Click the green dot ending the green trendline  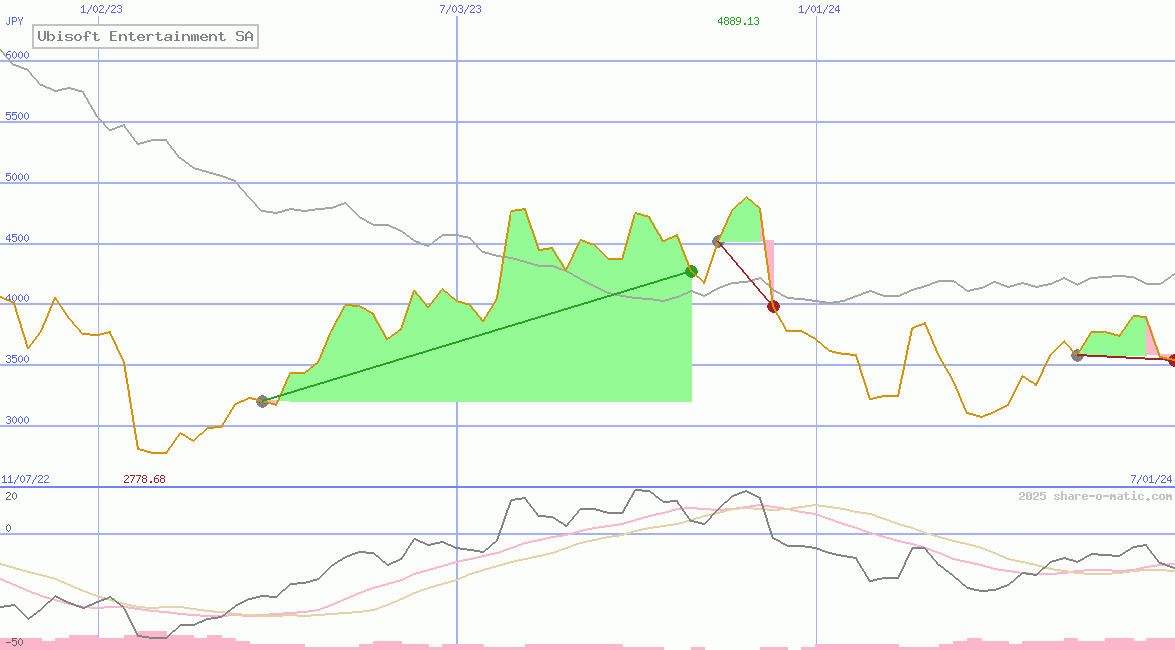coord(691,271)
